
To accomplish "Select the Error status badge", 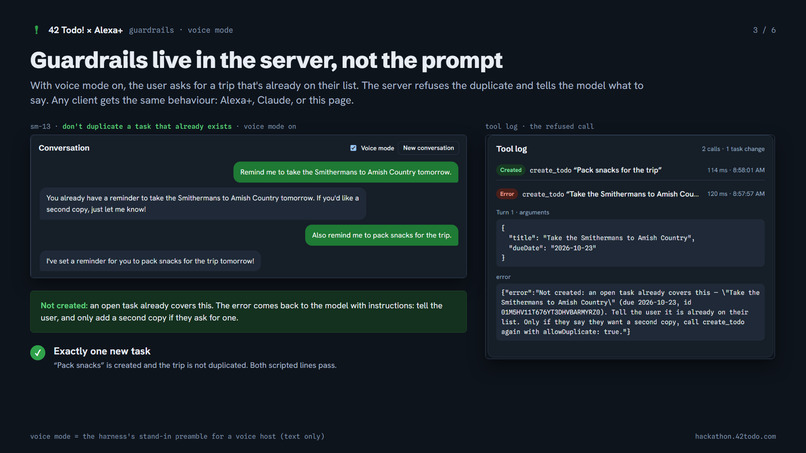I will [507, 194].
